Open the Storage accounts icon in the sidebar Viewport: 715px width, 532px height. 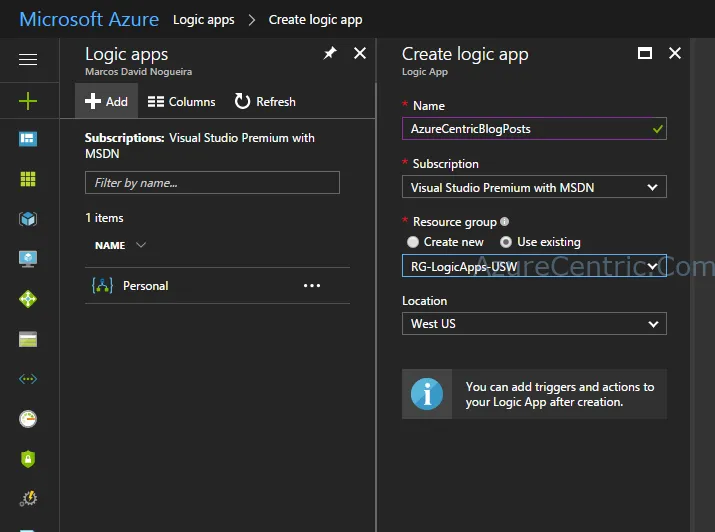click(x=28, y=339)
